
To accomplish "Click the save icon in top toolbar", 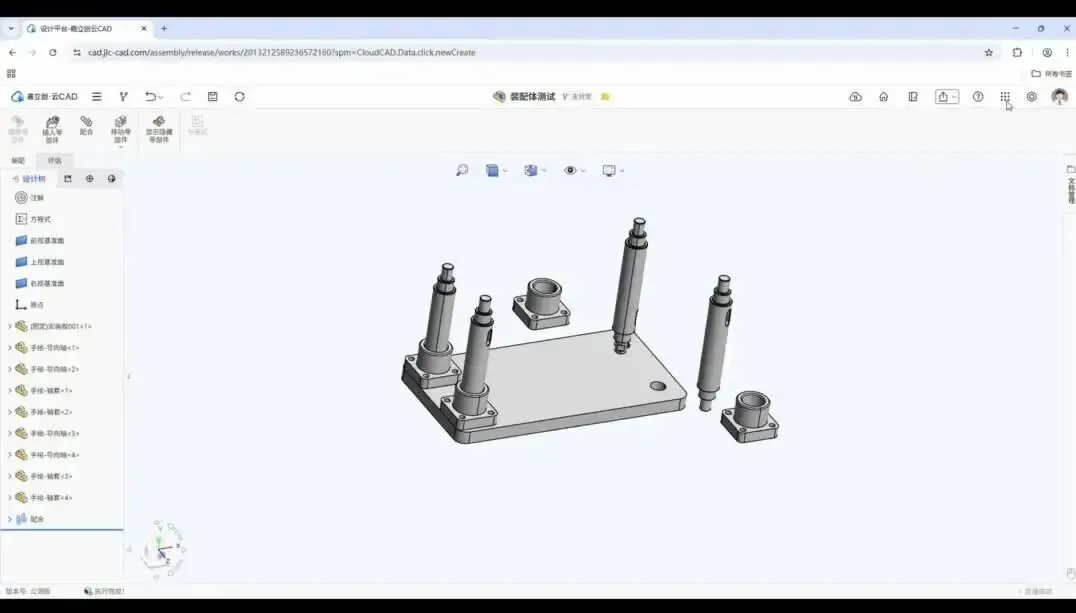I will click(x=212, y=97).
